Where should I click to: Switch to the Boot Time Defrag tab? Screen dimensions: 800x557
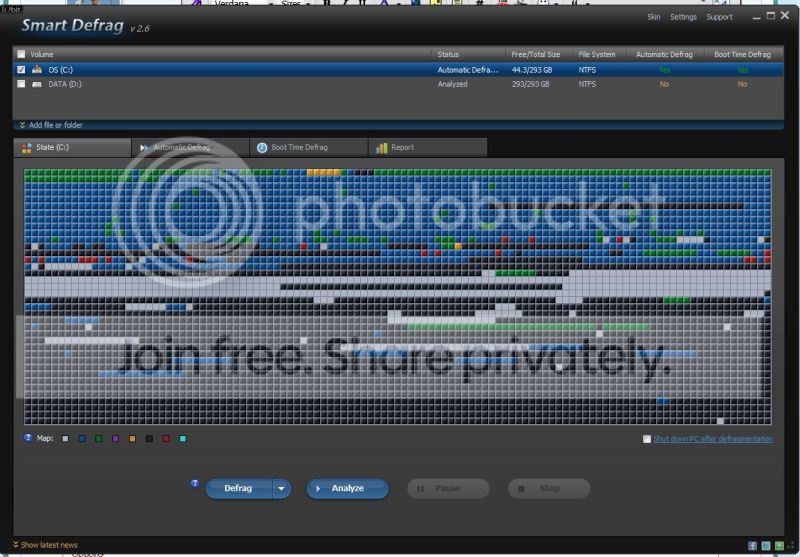click(x=309, y=147)
